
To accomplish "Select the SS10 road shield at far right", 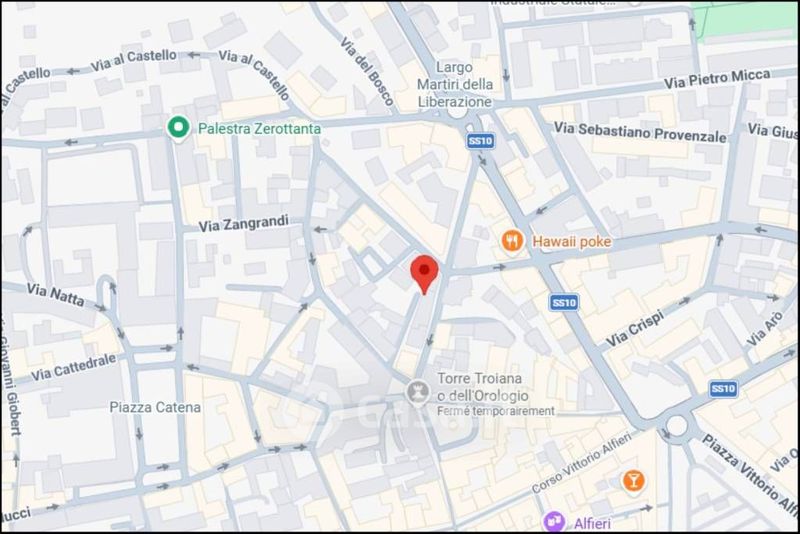I will click(x=723, y=389).
